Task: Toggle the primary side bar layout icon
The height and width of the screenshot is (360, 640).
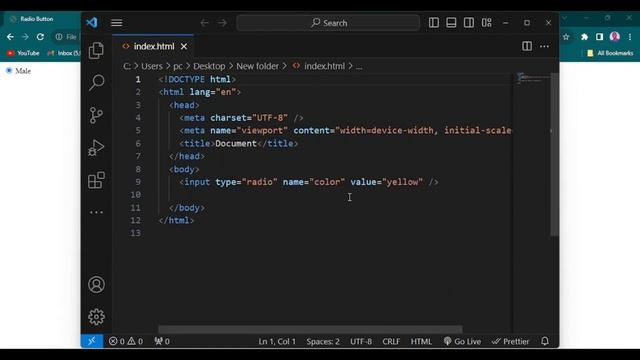Action: [434, 22]
